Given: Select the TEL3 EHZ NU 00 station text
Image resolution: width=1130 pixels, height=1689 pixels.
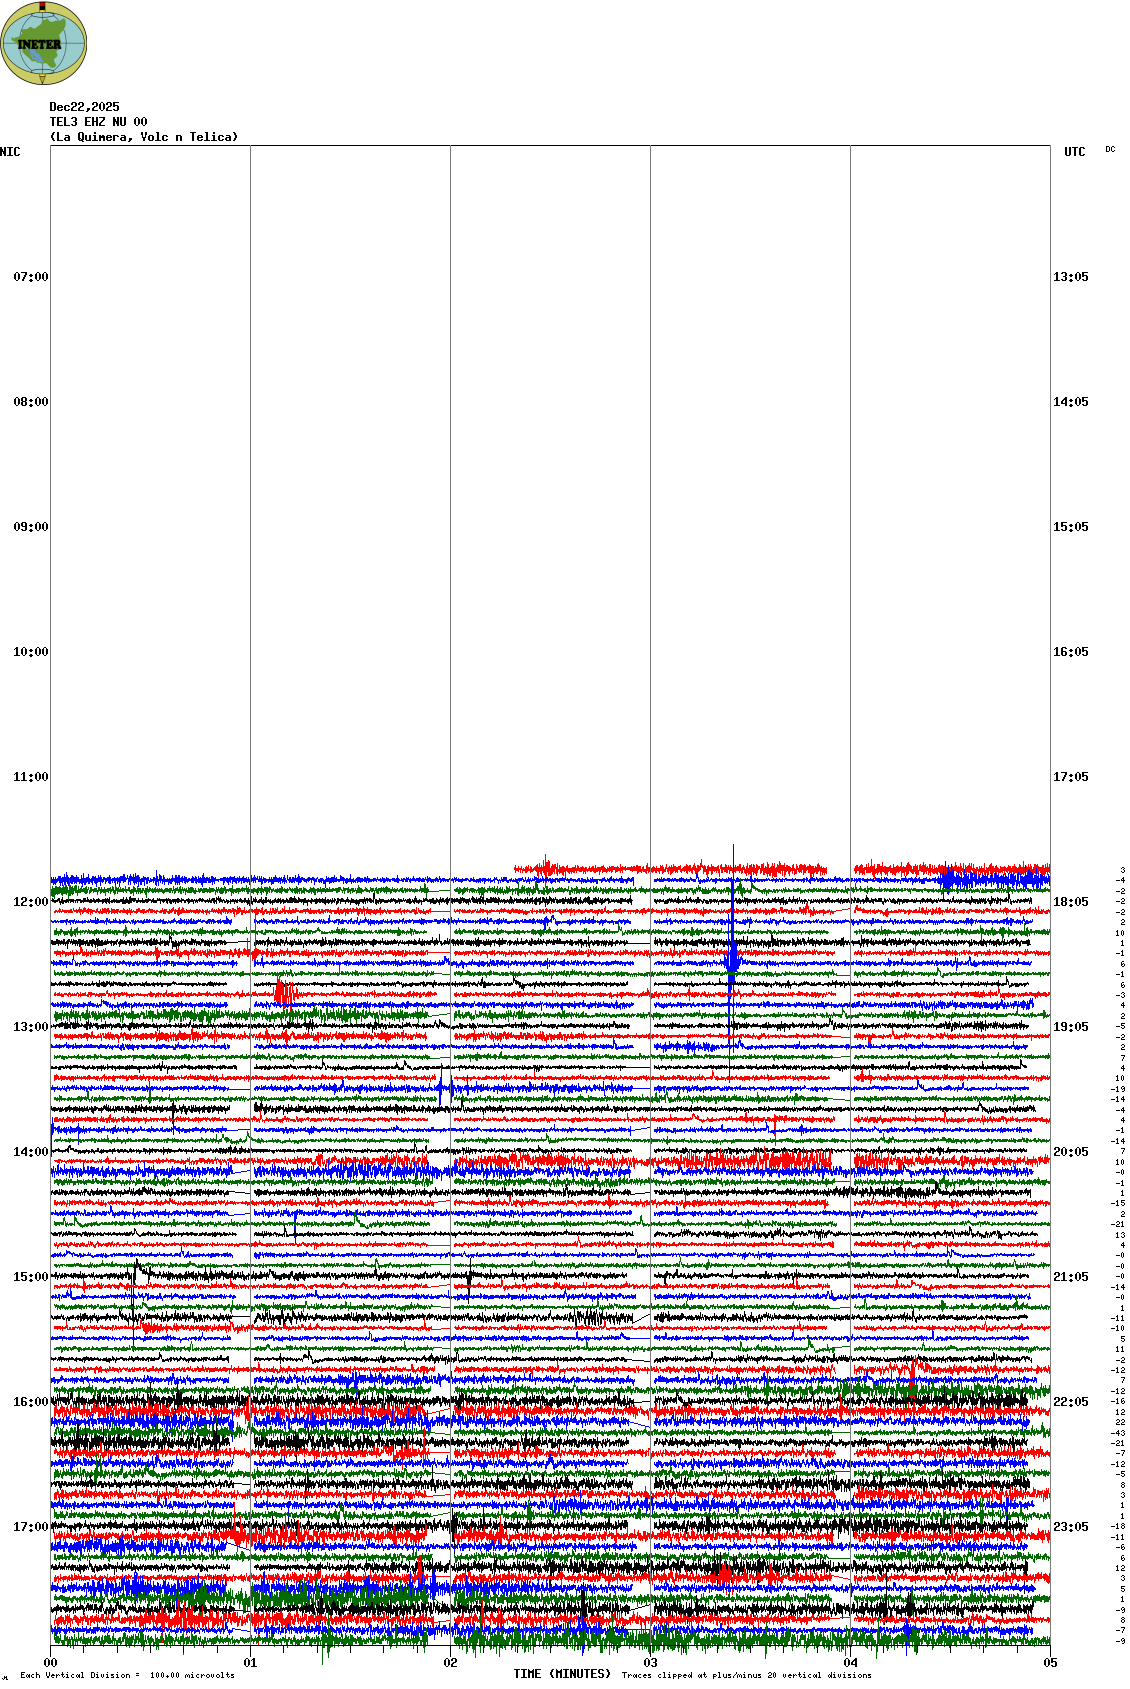Looking at the screenshot, I should 98,122.
